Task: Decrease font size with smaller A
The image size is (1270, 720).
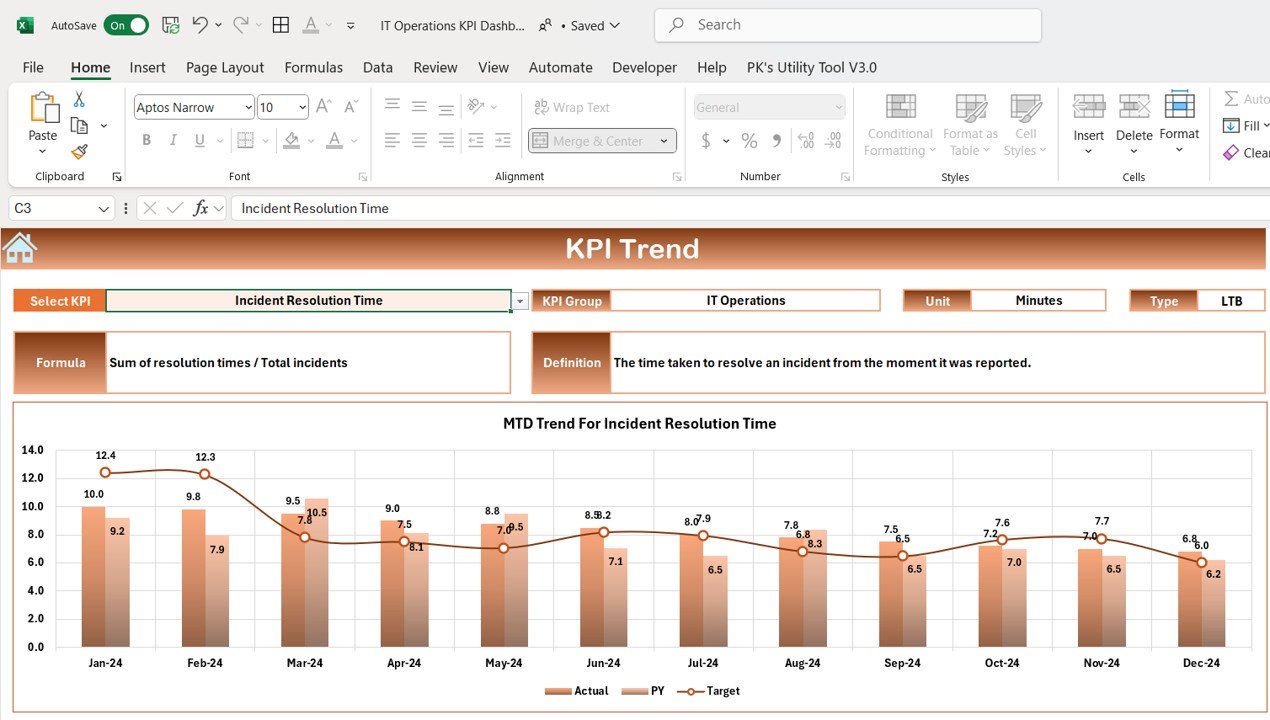Action: [351, 106]
